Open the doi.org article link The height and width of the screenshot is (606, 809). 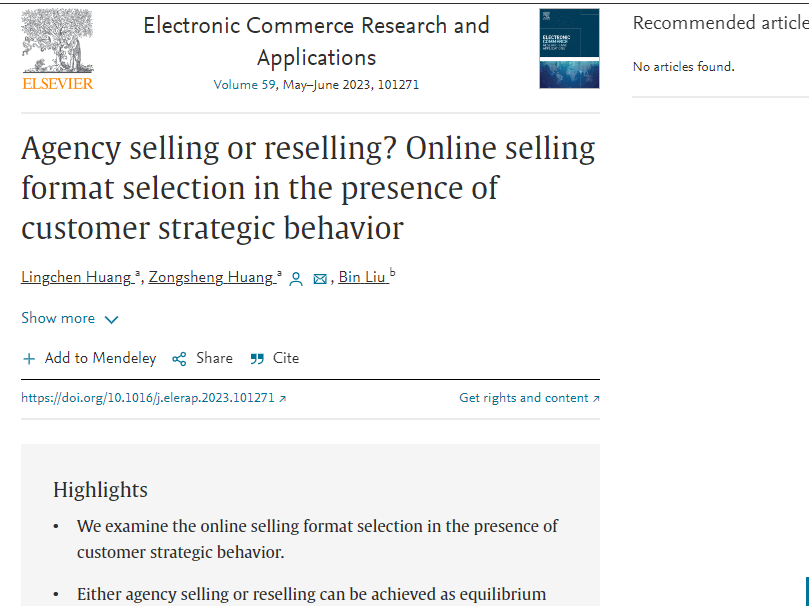(x=148, y=398)
